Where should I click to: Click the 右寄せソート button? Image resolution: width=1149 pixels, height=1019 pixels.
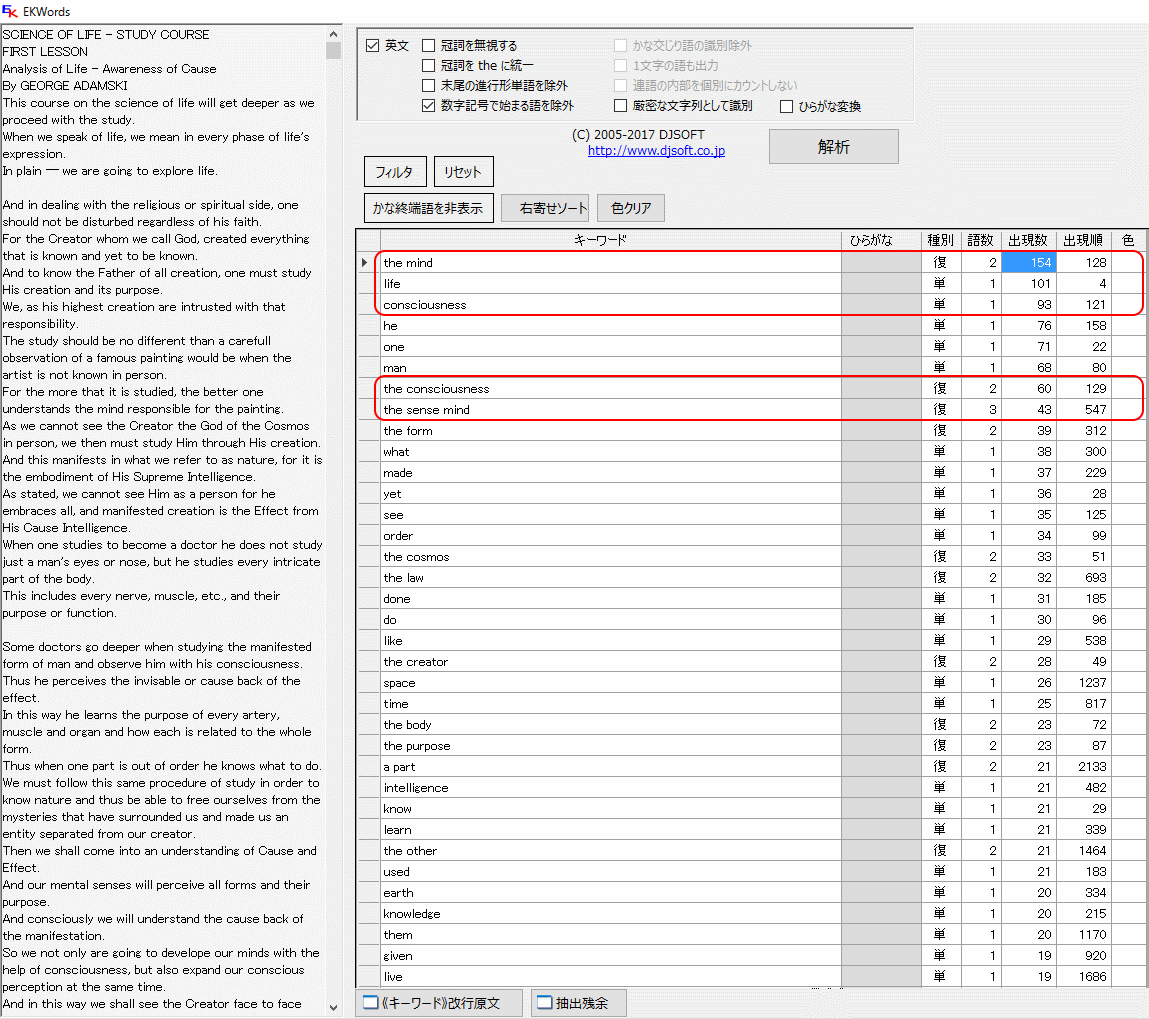click(x=545, y=208)
